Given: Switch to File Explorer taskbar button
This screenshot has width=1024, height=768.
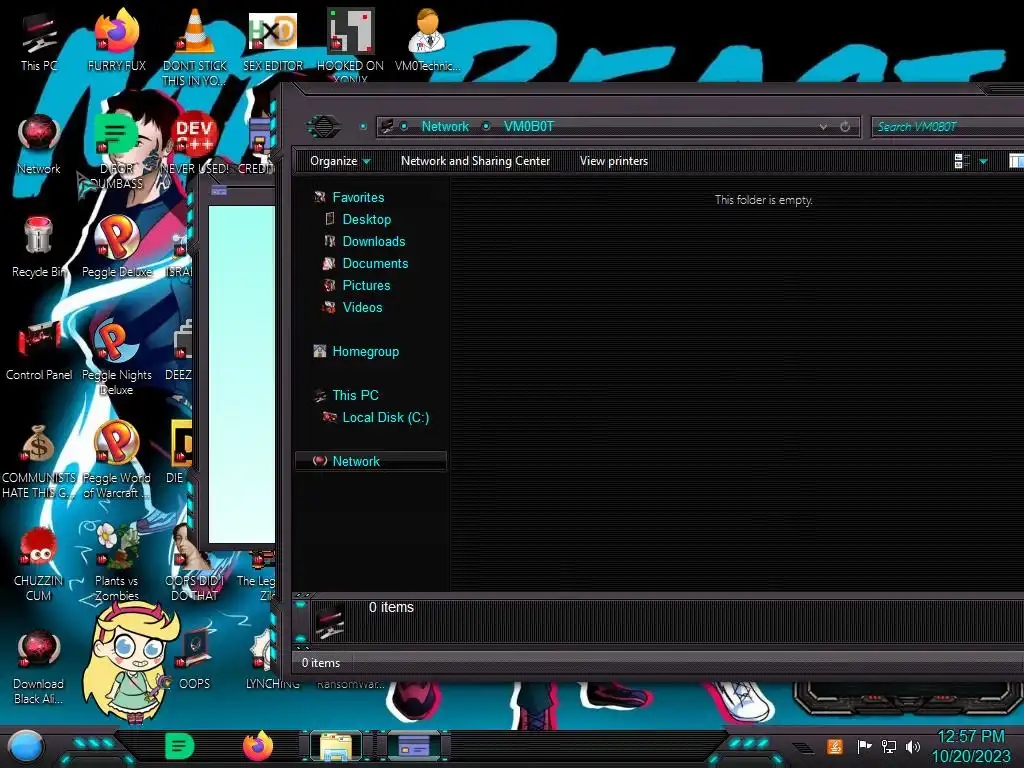Looking at the screenshot, I should [x=336, y=747].
